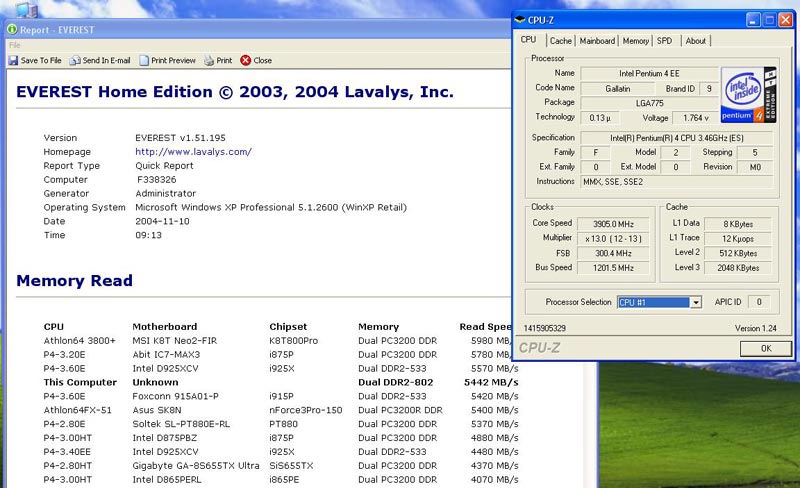This screenshot has width=800, height=488.
Task: Click the Technology value 0.13 µ
Action: pos(600,118)
